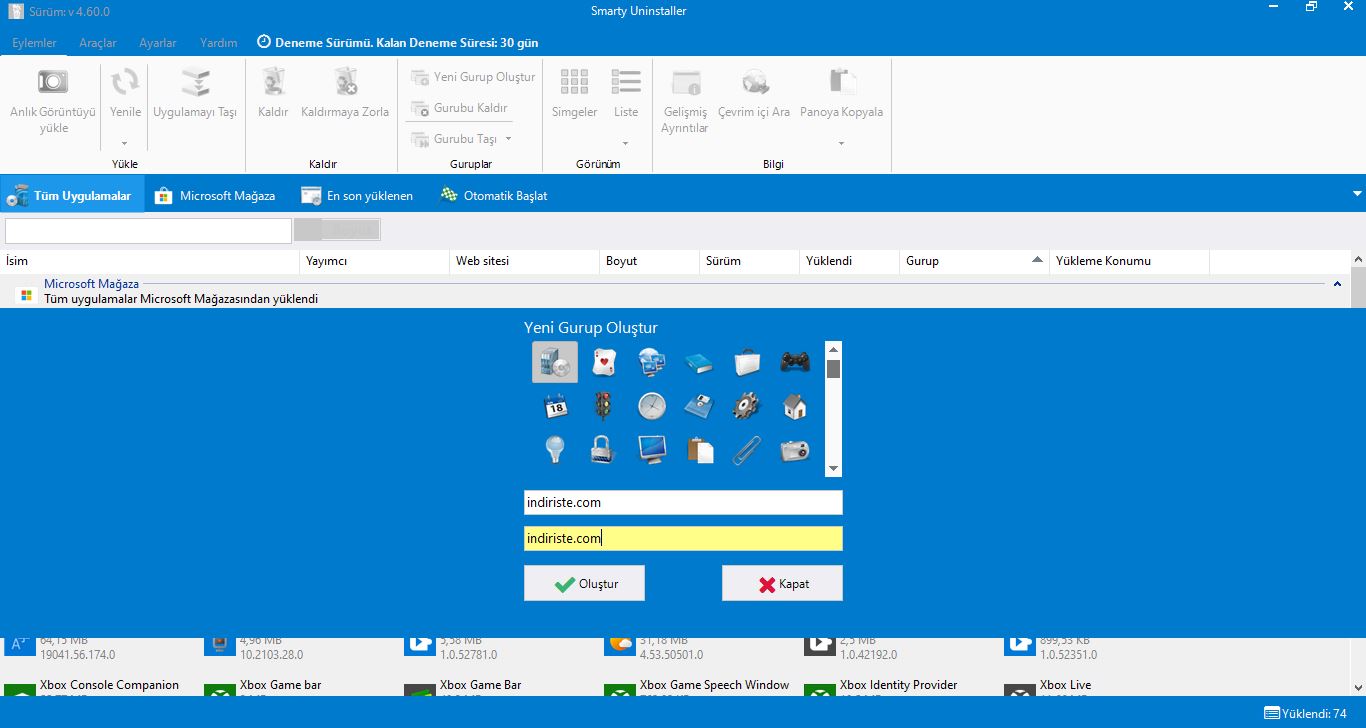Pick the camera group icon
Image resolution: width=1366 pixels, height=728 pixels.
(x=795, y=450)
